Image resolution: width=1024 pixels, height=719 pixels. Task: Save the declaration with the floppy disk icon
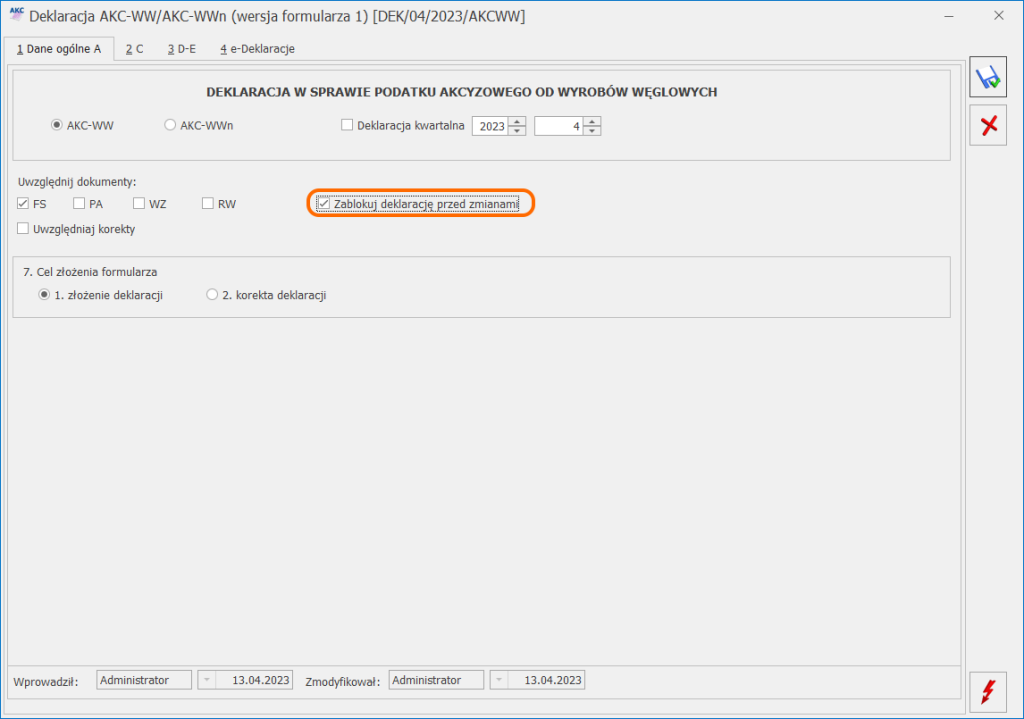[987, 76]
